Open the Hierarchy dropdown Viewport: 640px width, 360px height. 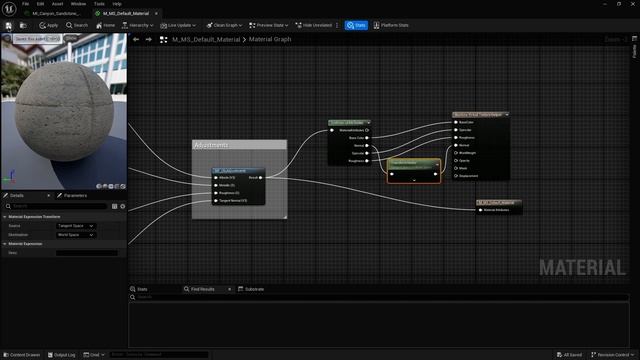pyautogui.click(x=138, y=25)
